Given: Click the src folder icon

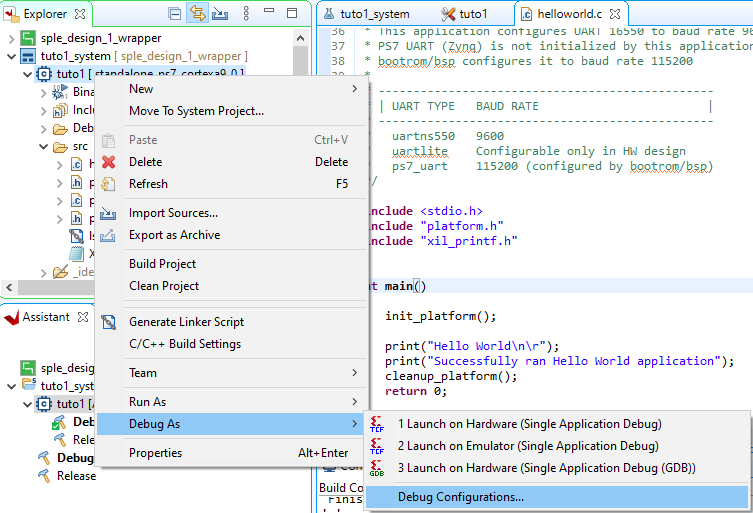Looking at the screenshot, I should (60, 147).
